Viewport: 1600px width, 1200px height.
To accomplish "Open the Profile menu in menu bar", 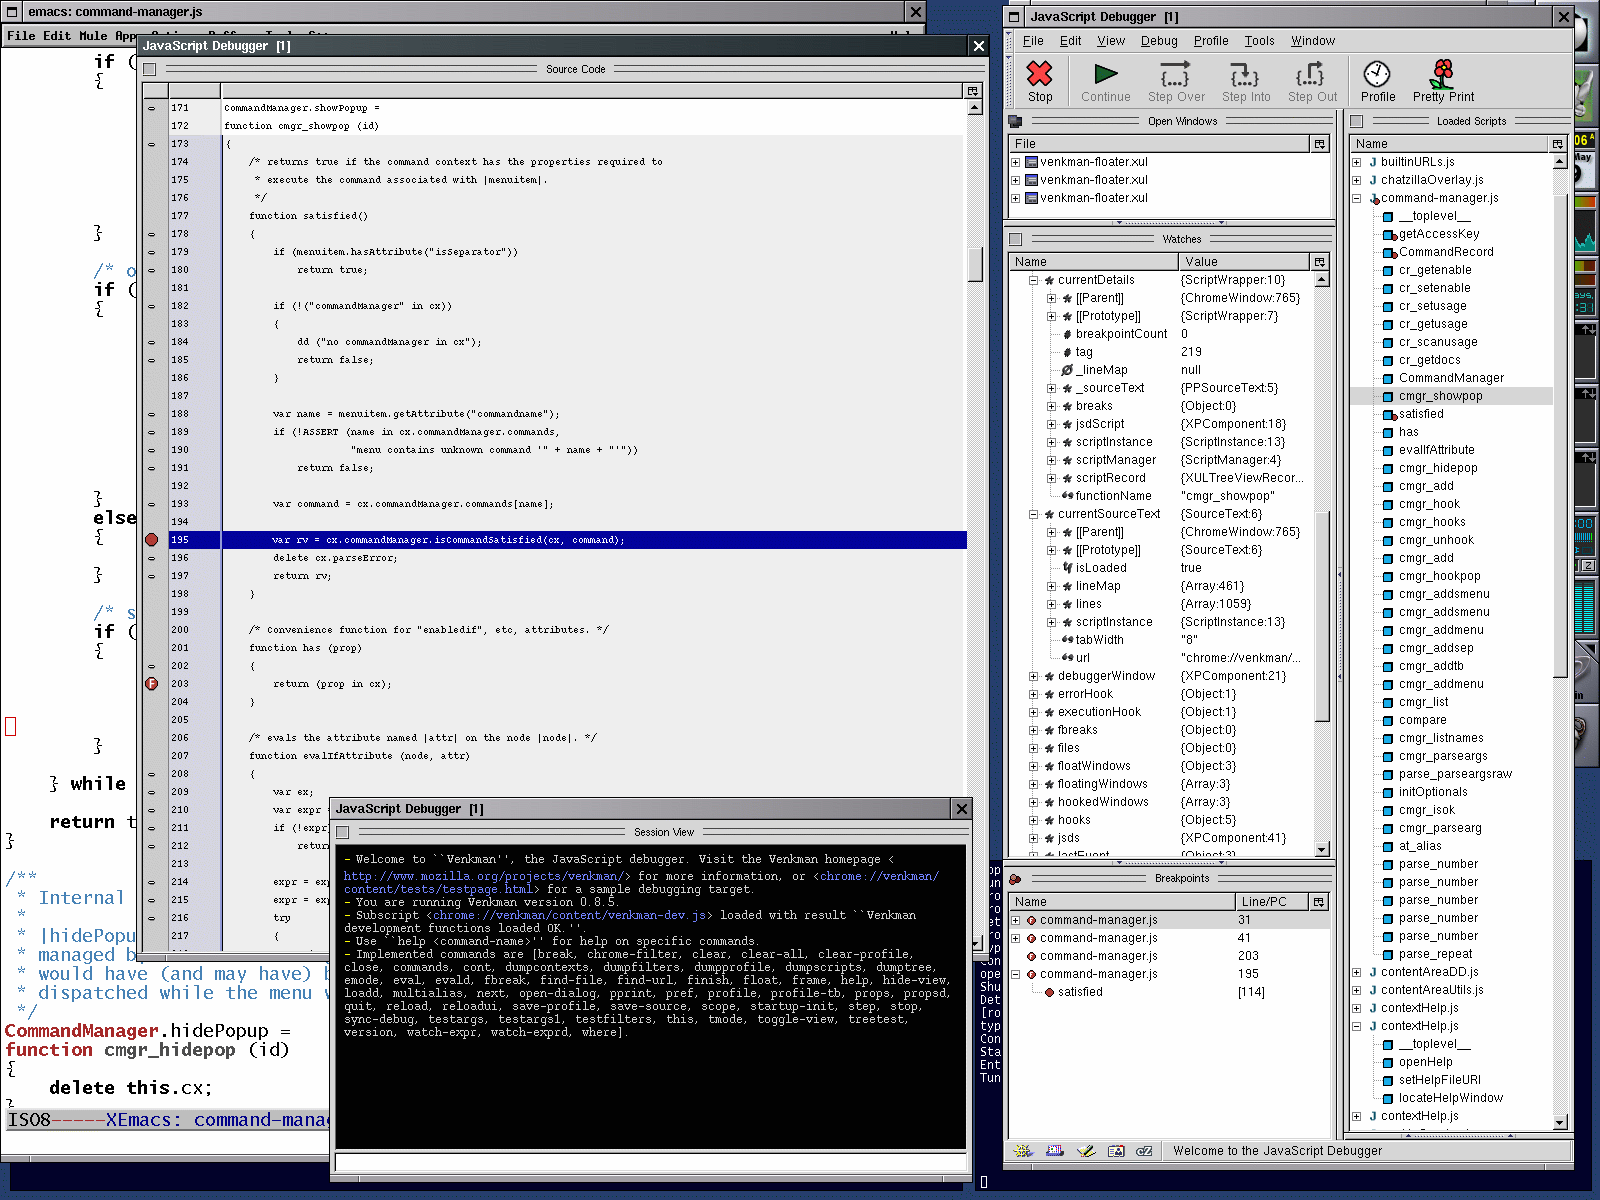I will [x=1211, y=41].
